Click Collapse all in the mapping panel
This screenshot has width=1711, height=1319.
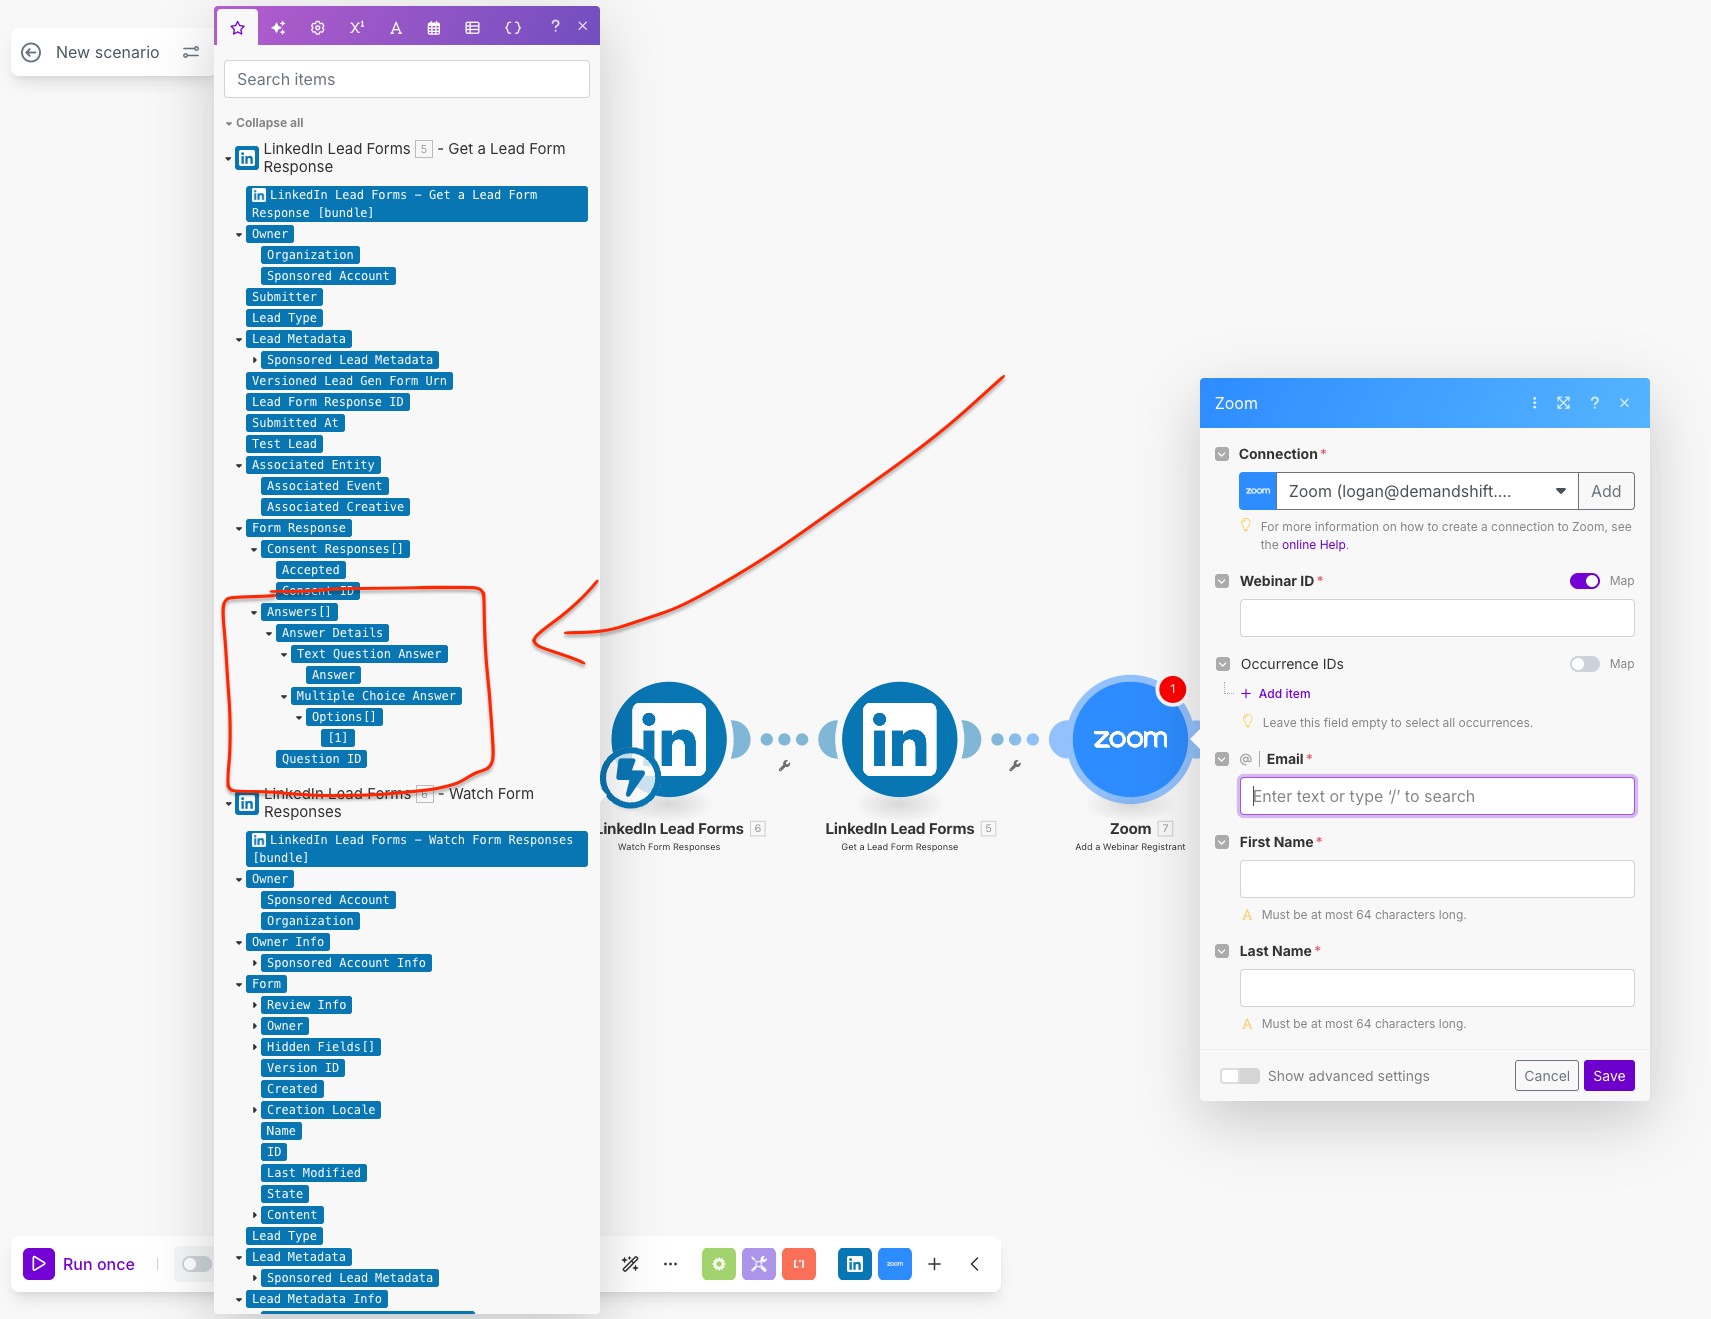click(264, 123)
